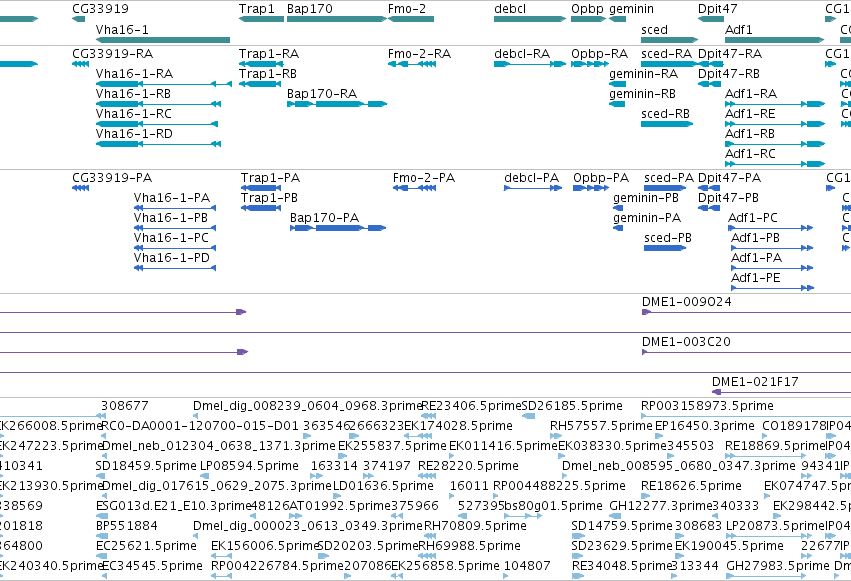This screenshot has height=581, width=851.
Task: Click EST GH12277.3prime
Action: (x=661, y=507)
